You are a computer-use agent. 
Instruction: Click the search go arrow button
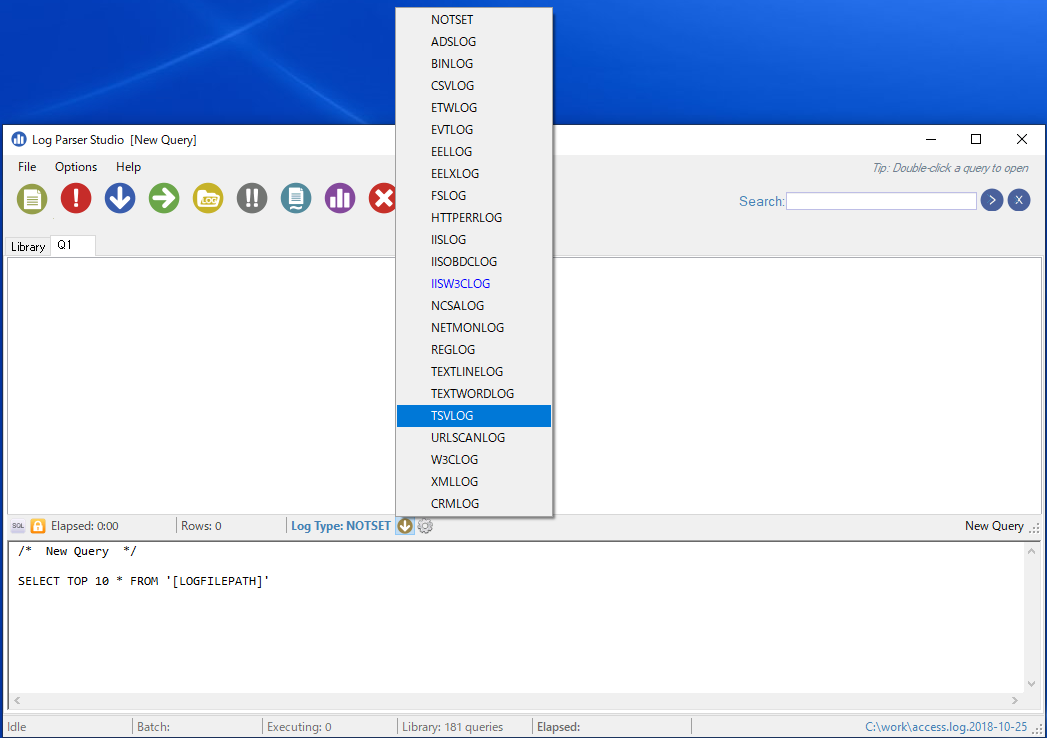point(992,200)
